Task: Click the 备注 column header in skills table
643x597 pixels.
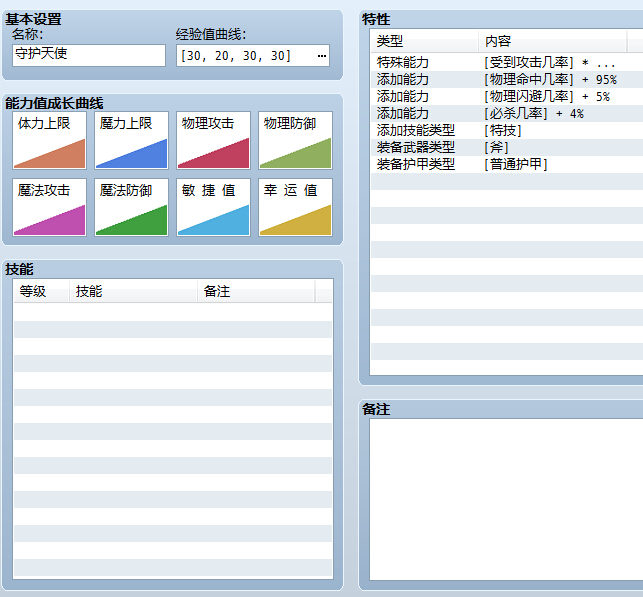Action: pyautogui.click(x=256, y=291)
